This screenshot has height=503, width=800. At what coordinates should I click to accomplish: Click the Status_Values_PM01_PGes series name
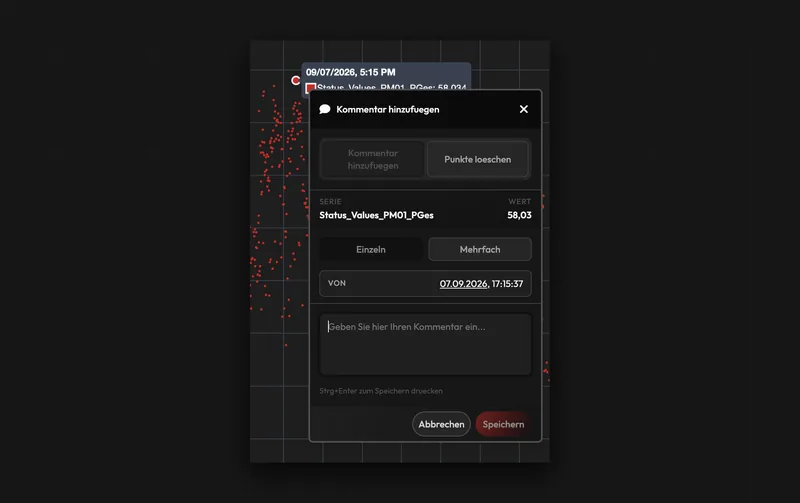(x=377, y=215)
